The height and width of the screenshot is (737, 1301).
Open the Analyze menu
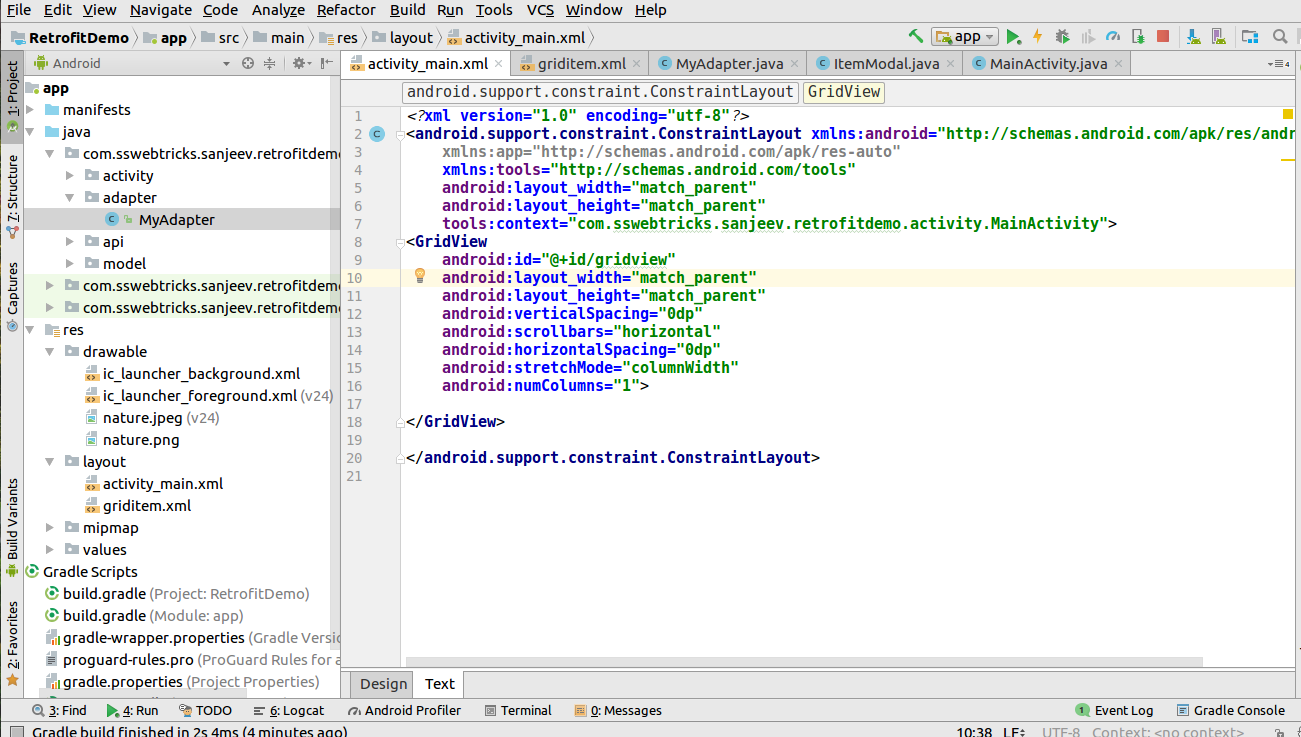(x=278, y=10)
